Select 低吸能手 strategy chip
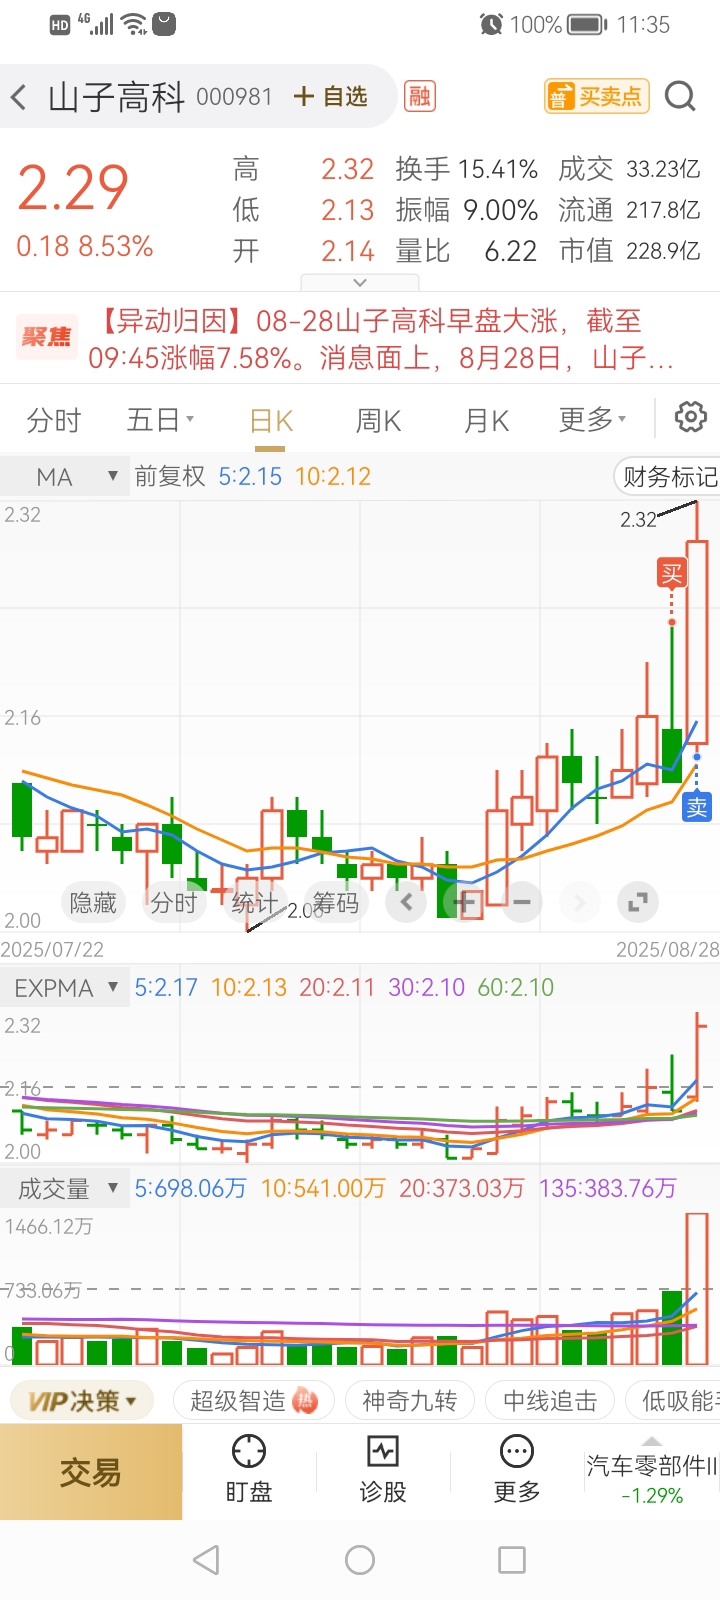The image size is (720, 1600). [x=673, y=1401]
